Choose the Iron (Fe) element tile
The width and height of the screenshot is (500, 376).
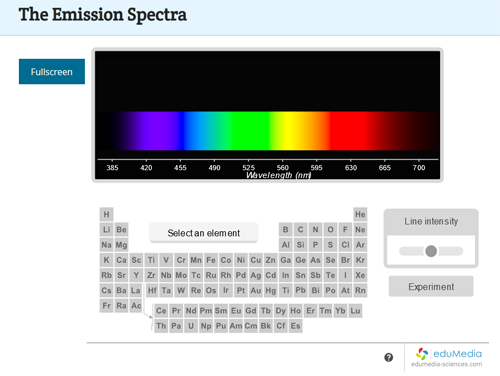click(x=211, y=260)
